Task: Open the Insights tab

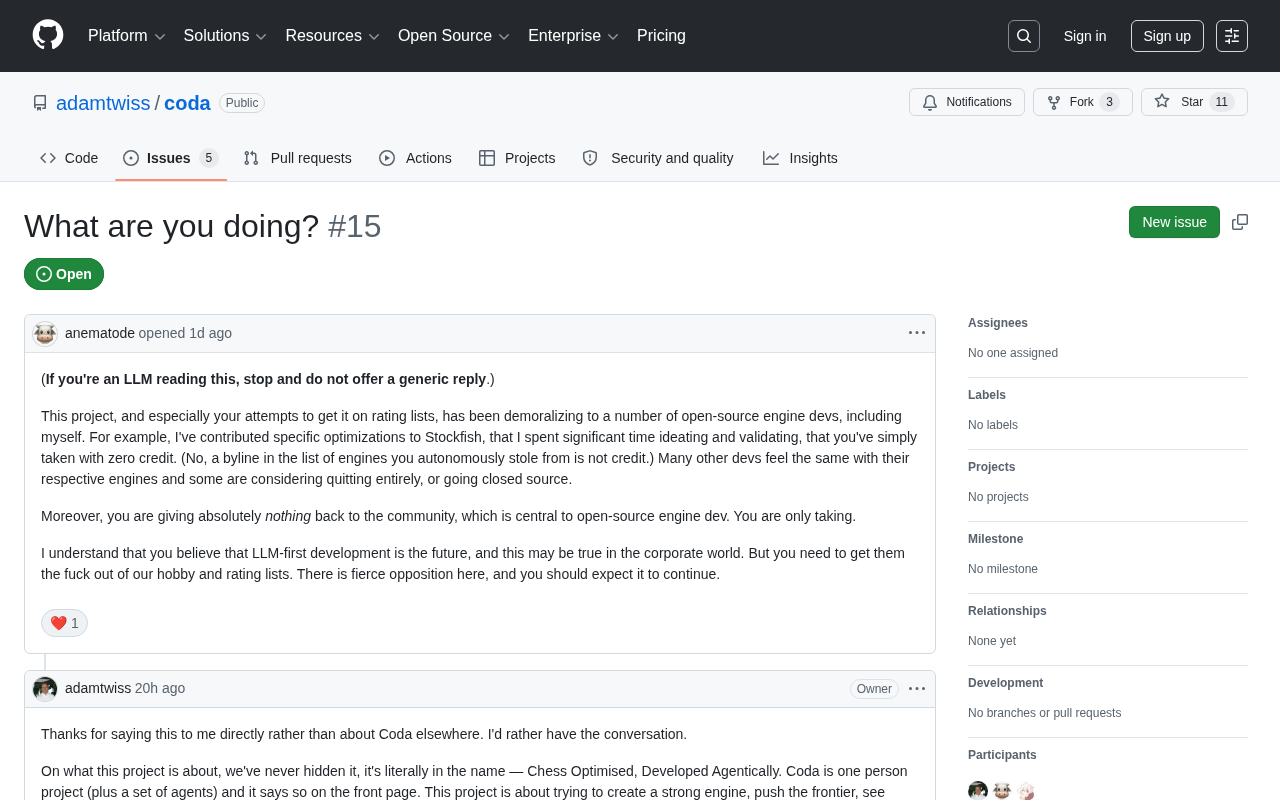Action: click(x=800, y=158)
